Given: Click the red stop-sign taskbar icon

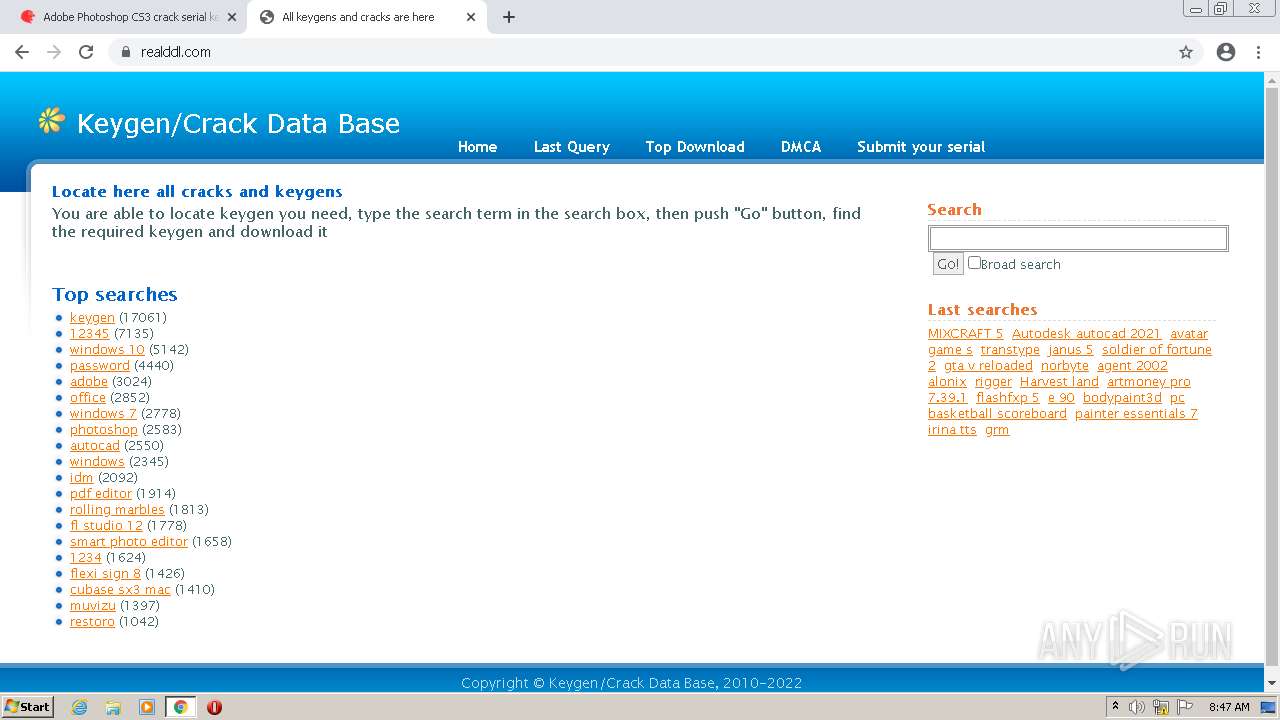Looking at the screenshot, I should 214,707.
